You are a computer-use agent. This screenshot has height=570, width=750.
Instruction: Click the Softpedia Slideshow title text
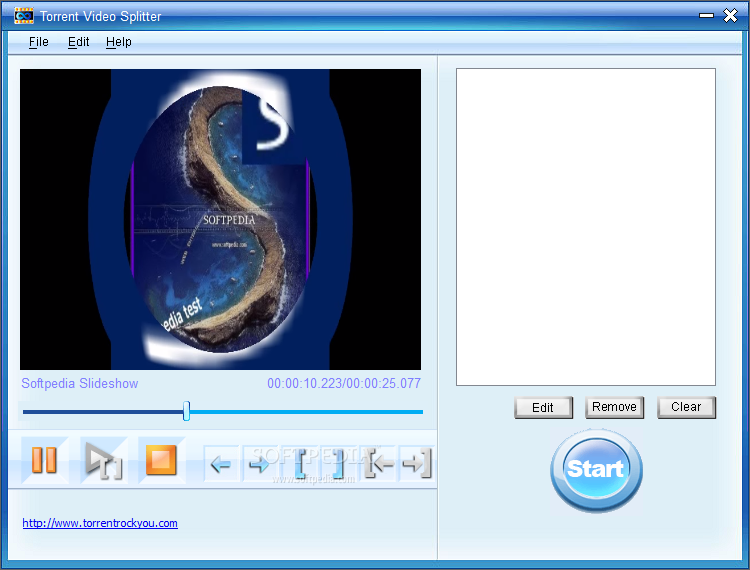pyautogui.click(x=80, y=384)
